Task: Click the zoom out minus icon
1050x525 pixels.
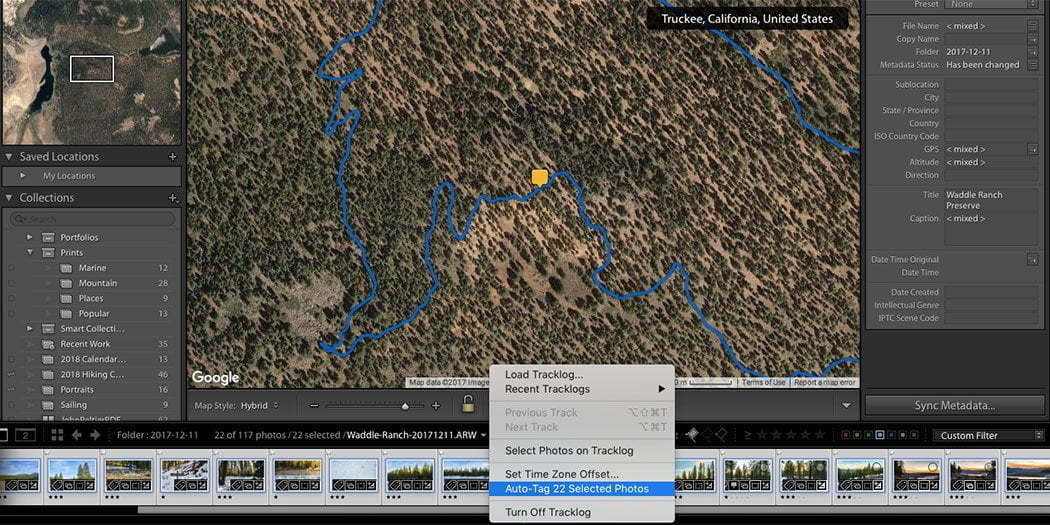Action: point(314,406)
